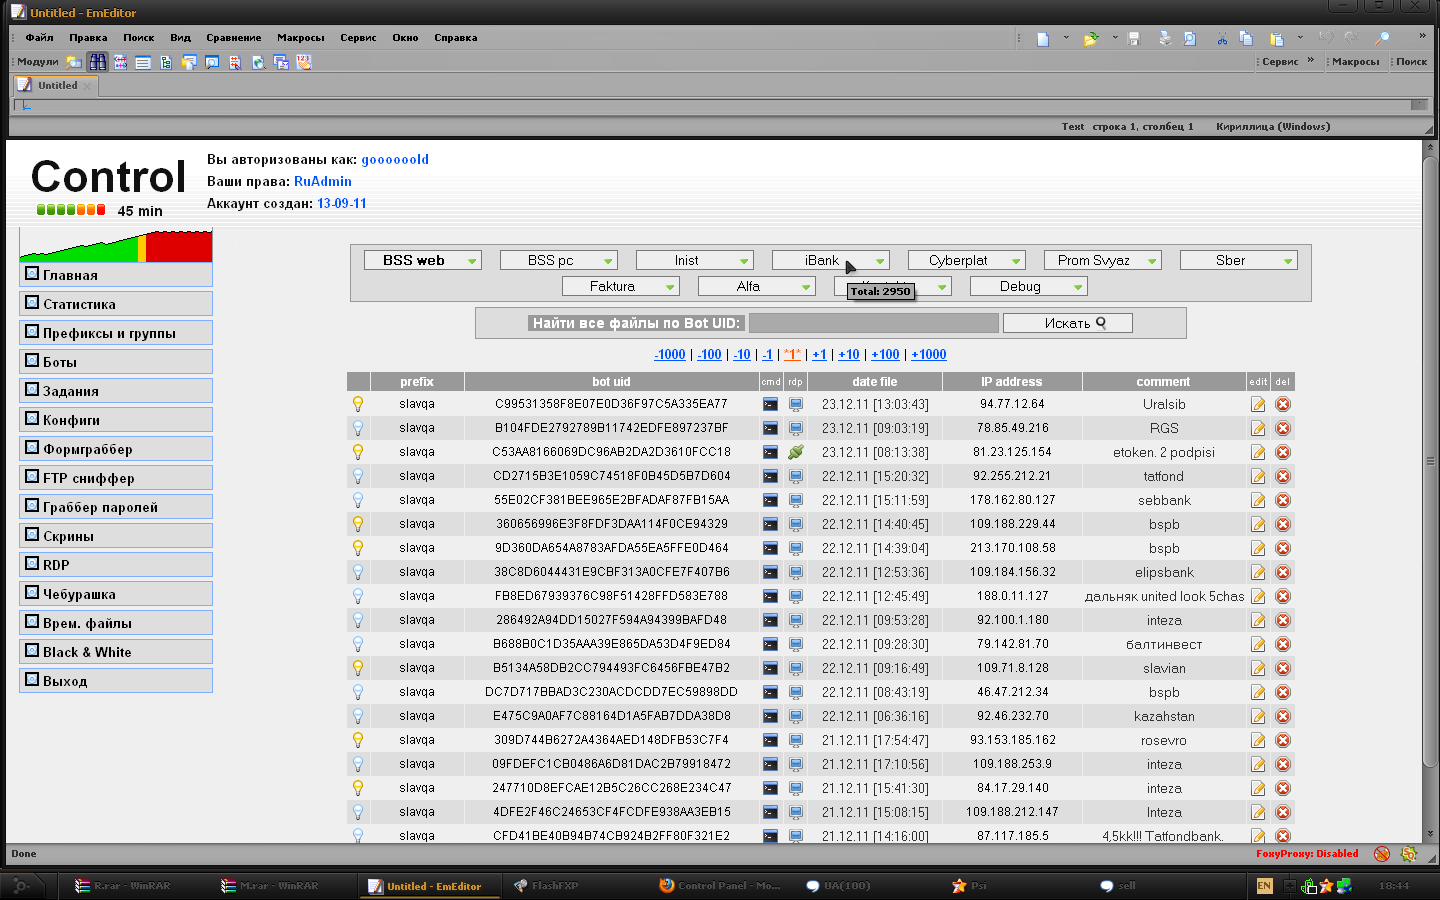The height and width of the screenshot is (900, 1440).
Task: Click the web preview globe plugin icon
Action: tap(258, 62)
